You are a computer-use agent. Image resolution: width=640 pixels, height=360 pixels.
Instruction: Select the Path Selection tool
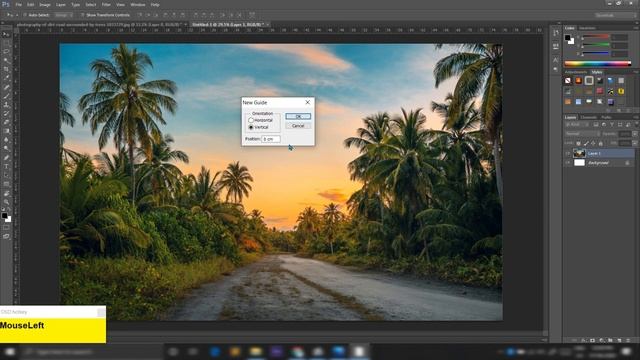6,176
